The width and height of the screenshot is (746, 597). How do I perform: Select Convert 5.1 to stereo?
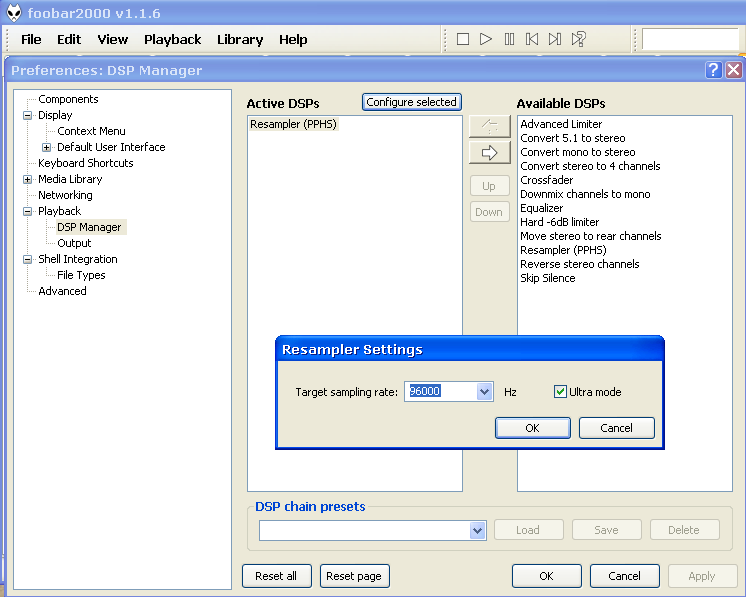click(572, 138)
